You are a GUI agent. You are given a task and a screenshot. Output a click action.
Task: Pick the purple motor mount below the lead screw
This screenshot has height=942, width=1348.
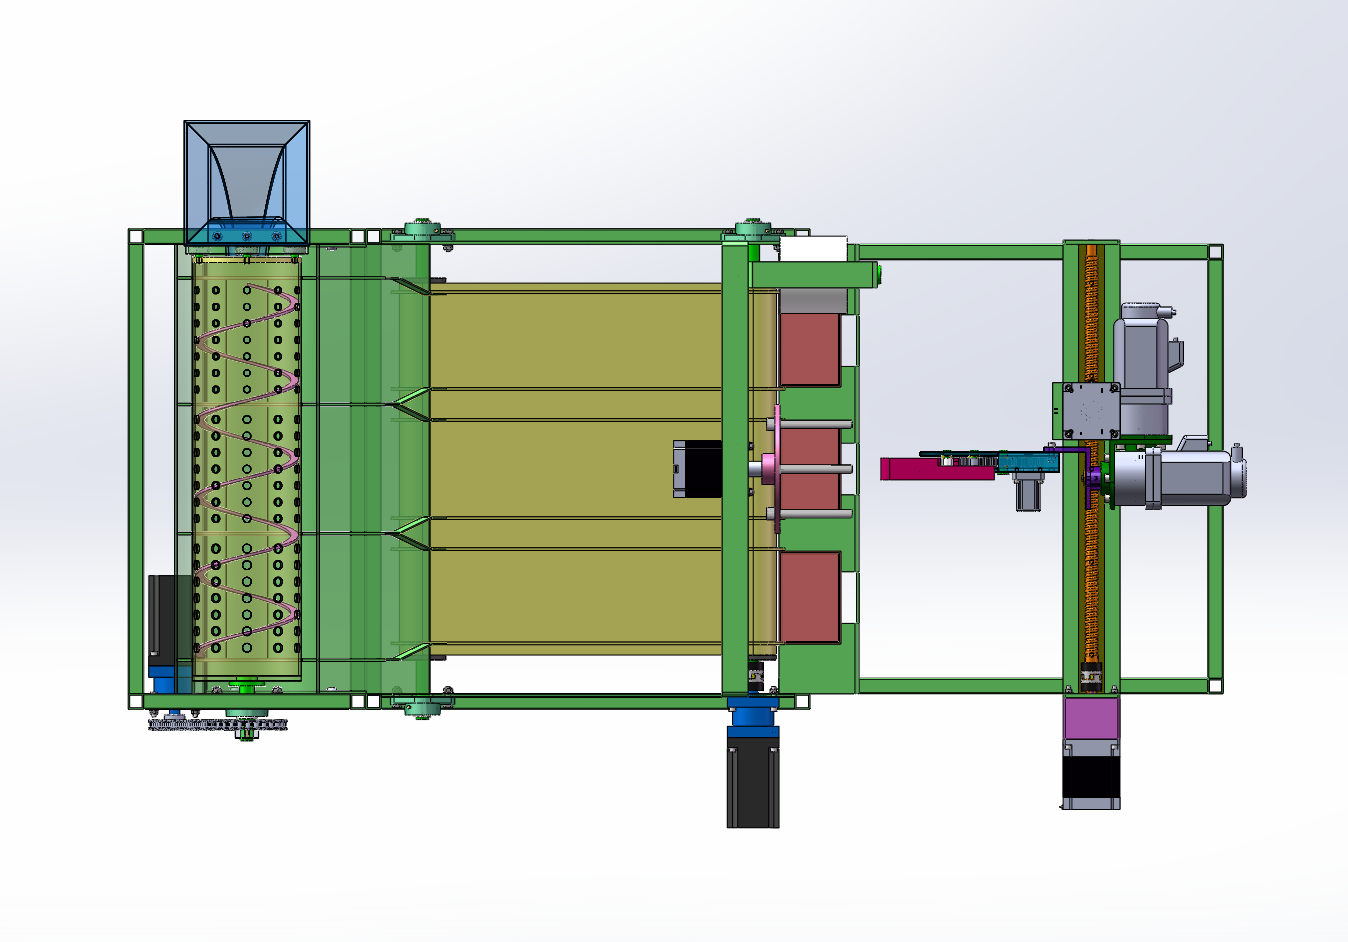[1091, 719]
